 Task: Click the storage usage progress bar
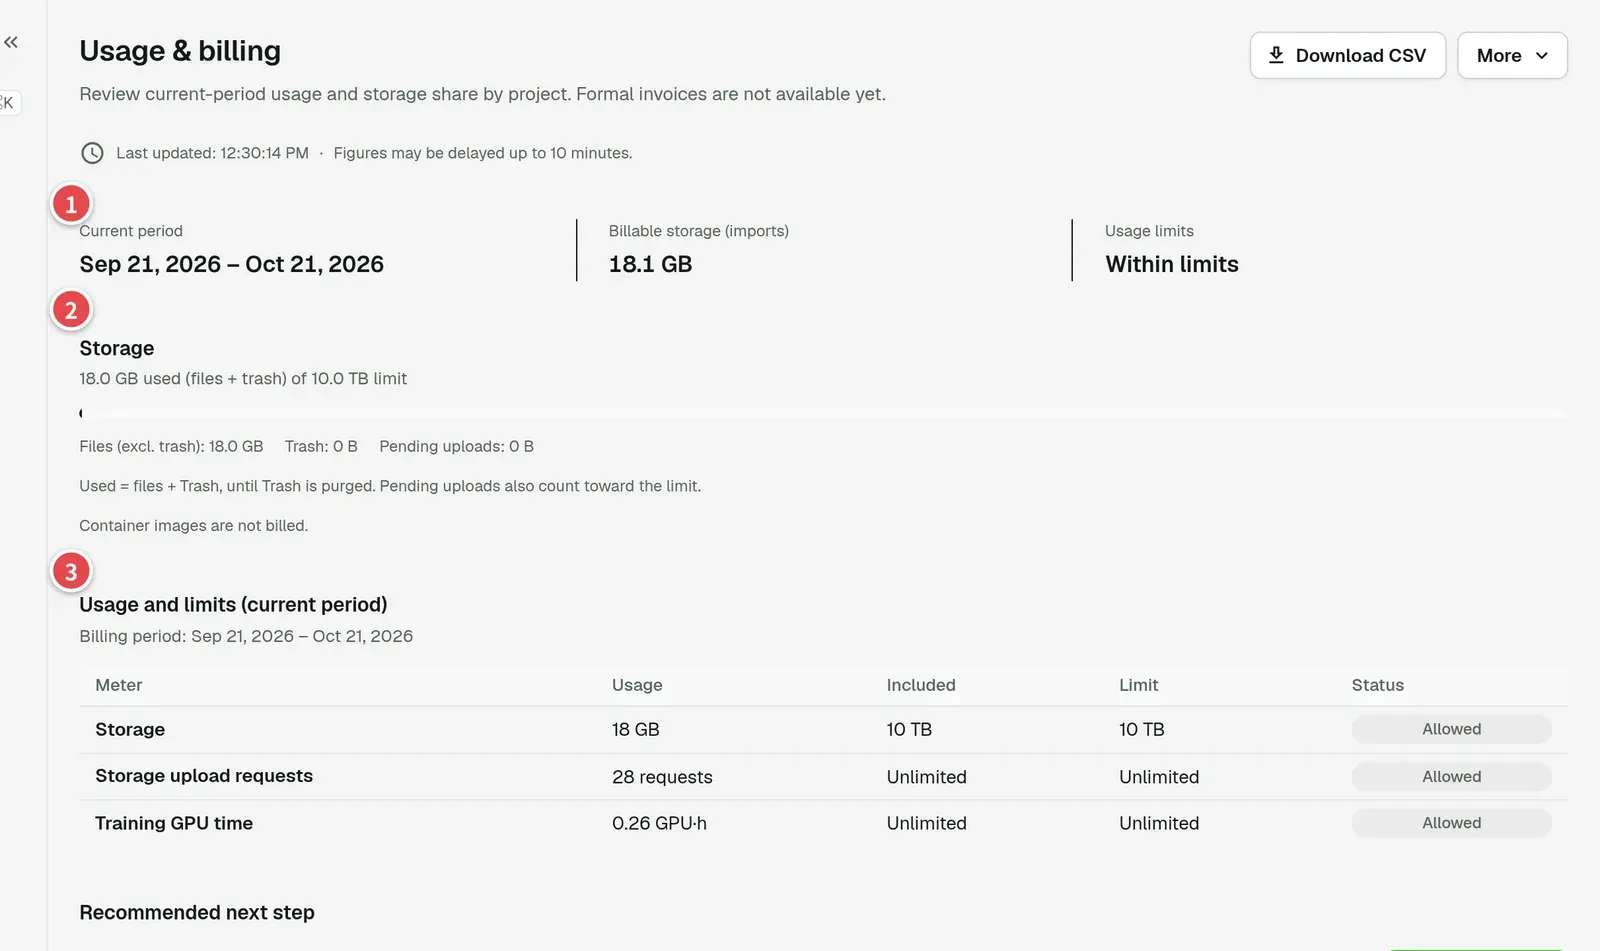click(x=823, y=413)
